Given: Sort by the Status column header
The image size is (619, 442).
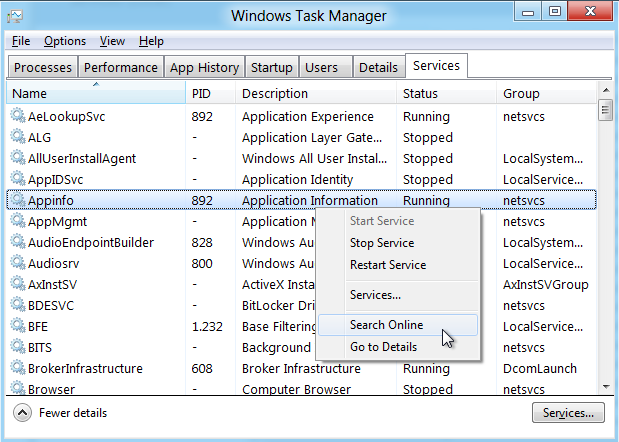Looking at the screenshot, I should (x=446, y=93).
